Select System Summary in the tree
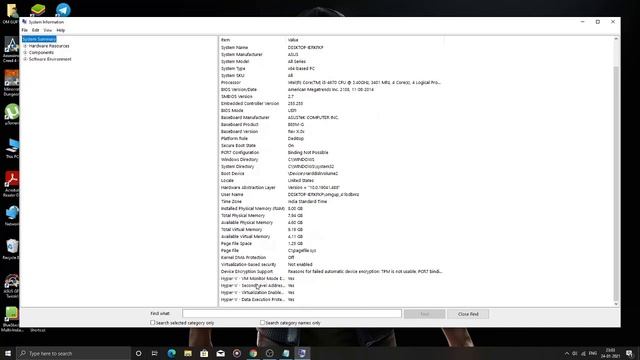The height and width of the screenshot is (360, 640). coord(39,39)
